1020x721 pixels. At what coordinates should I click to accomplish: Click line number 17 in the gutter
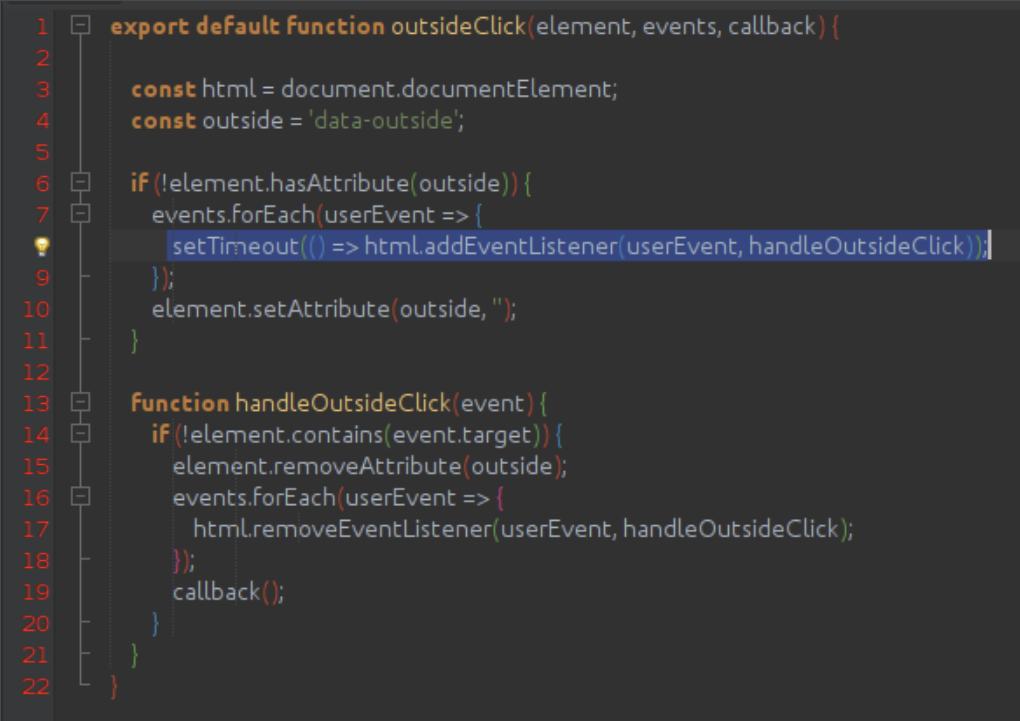click(x=35, y=529)
